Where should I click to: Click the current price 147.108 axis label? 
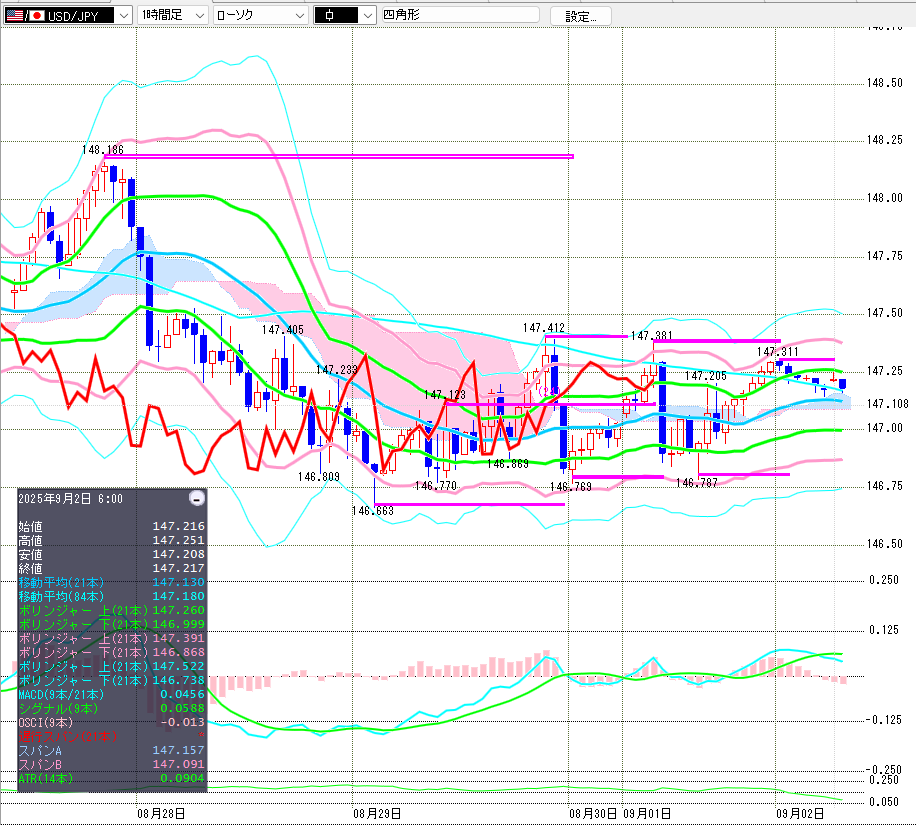[x=888, y=404]
